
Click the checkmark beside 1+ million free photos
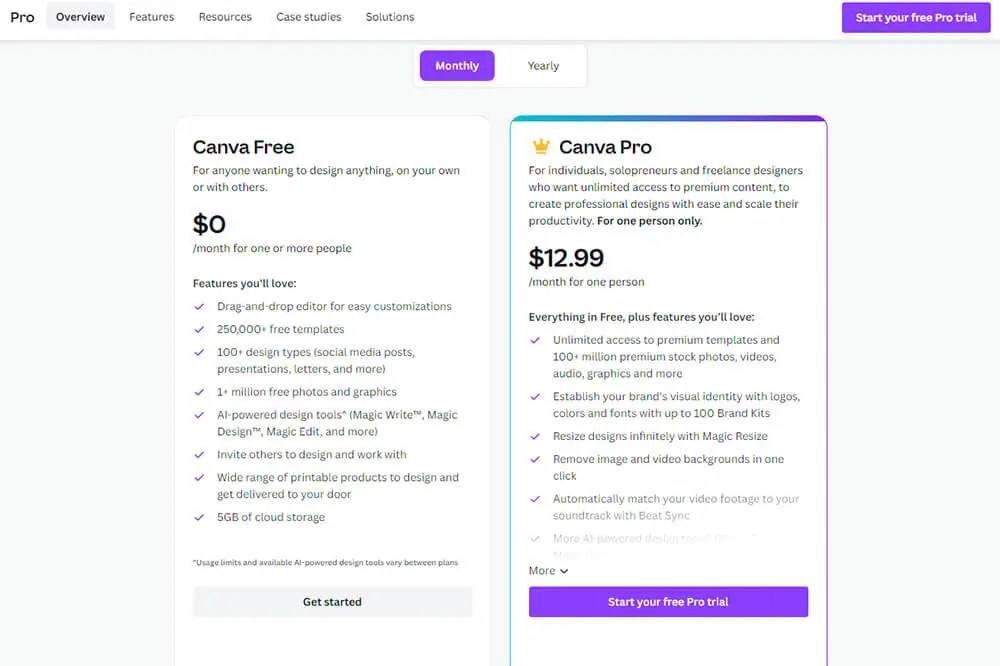[x=199, y=391]
